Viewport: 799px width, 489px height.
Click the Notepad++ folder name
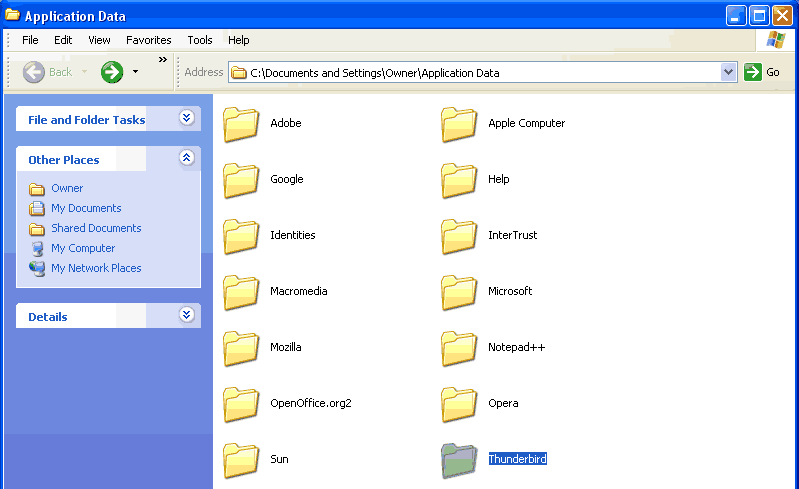516,347
